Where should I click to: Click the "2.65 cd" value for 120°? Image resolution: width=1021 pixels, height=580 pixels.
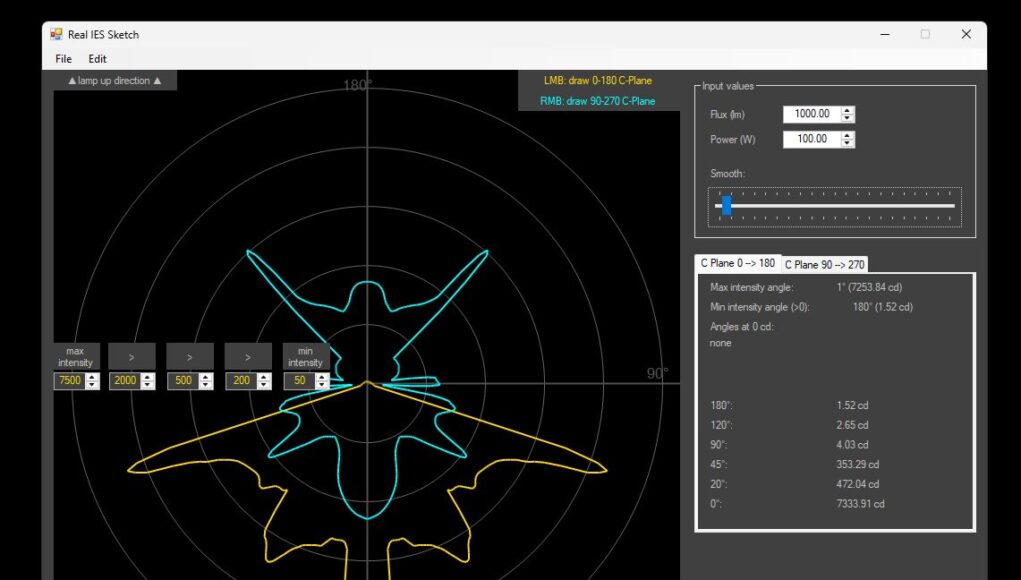pyautogui.click(x=852, y=425)
